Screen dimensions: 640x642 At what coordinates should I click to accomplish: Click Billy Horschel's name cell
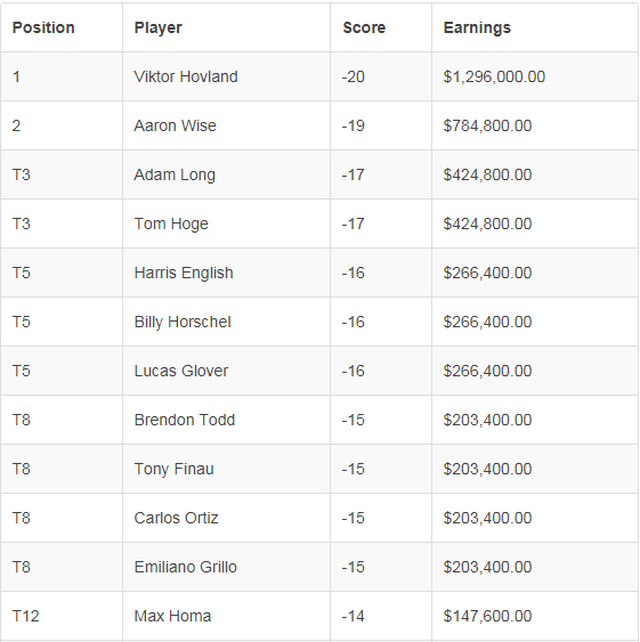183,322
